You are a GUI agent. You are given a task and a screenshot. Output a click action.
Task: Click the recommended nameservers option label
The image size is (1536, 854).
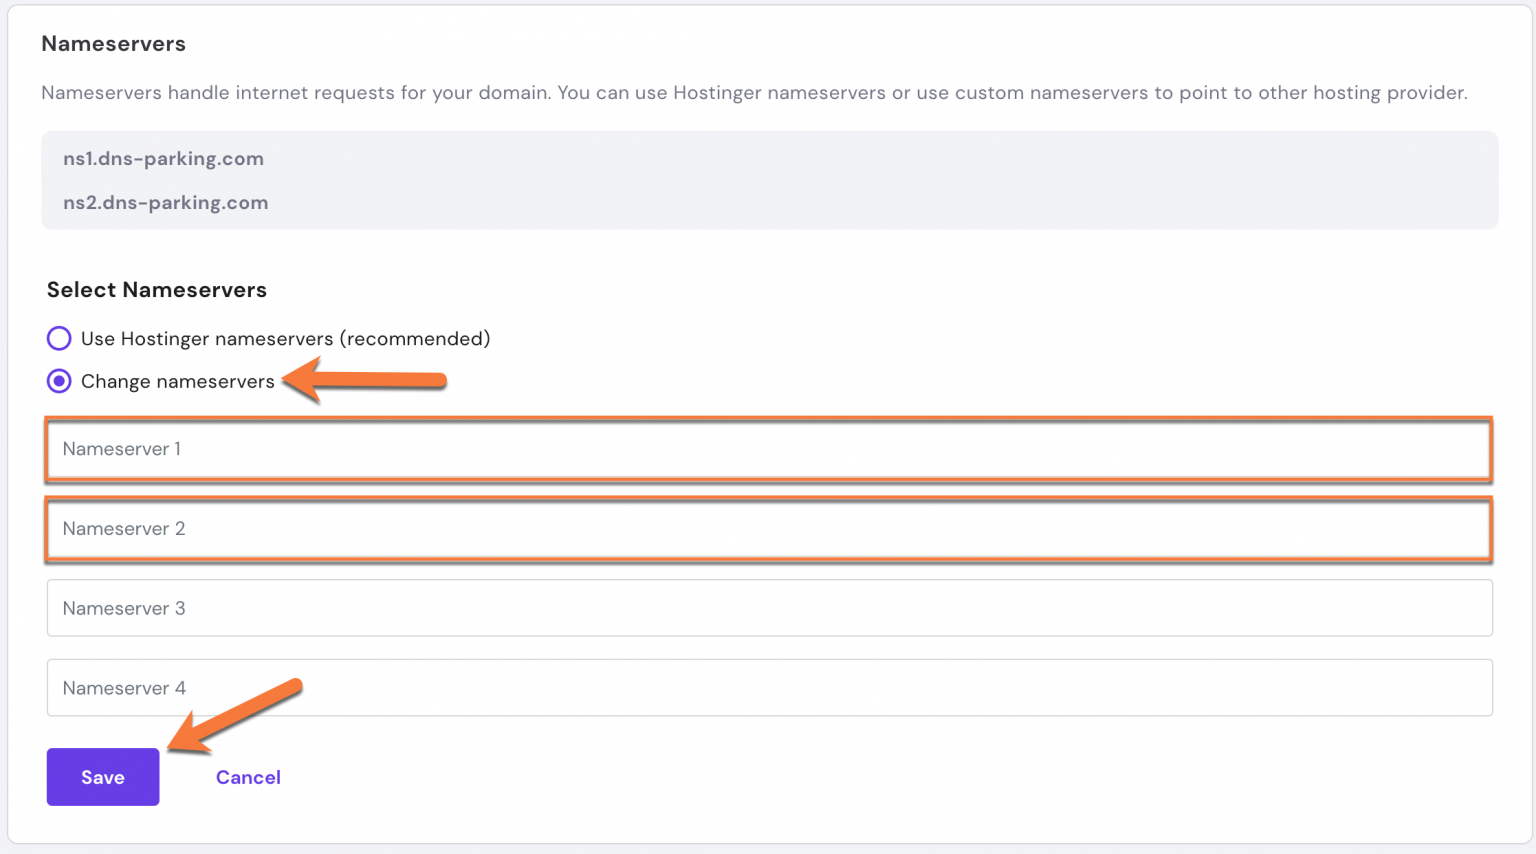284,338
